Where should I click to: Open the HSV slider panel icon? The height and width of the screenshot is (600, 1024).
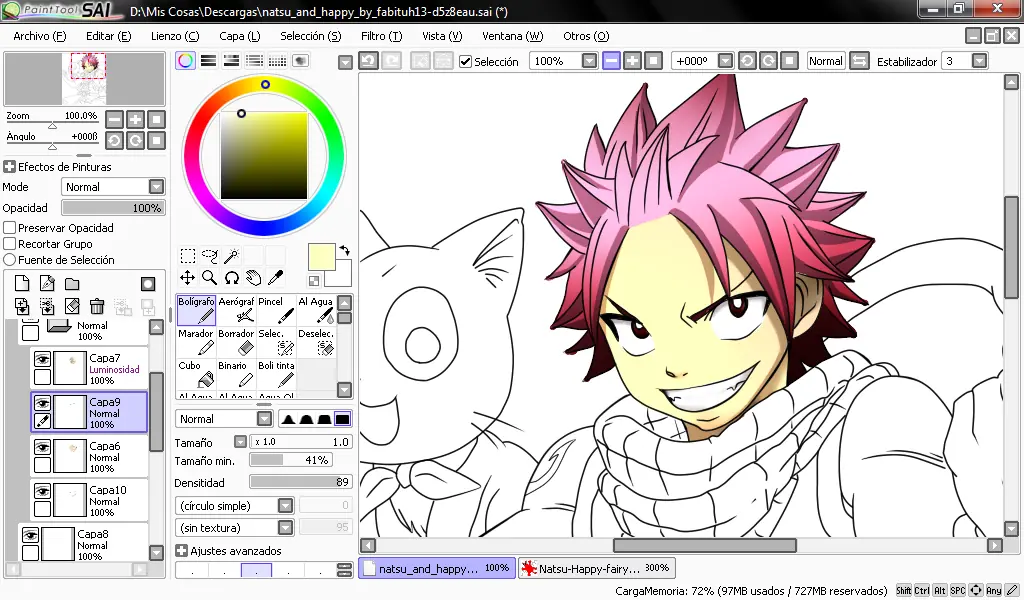coord(231,61)
